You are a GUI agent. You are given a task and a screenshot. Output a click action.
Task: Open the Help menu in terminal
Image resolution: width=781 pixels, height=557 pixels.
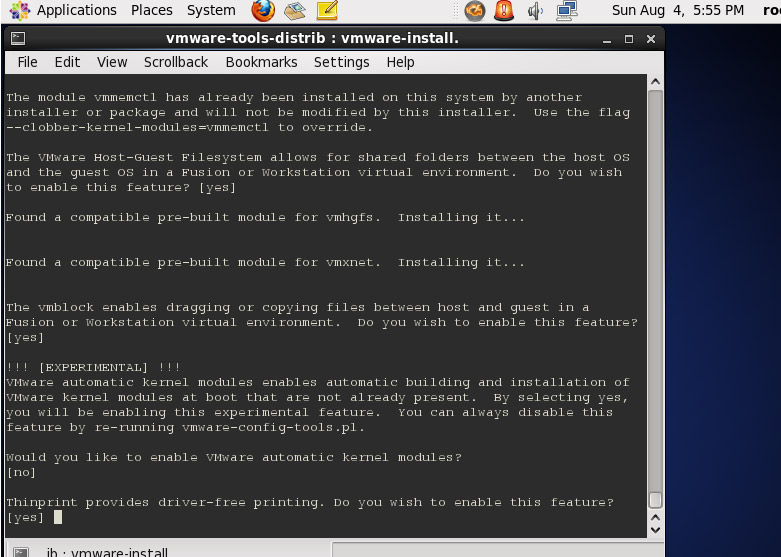pyautogui.click(x=400, y=62)
